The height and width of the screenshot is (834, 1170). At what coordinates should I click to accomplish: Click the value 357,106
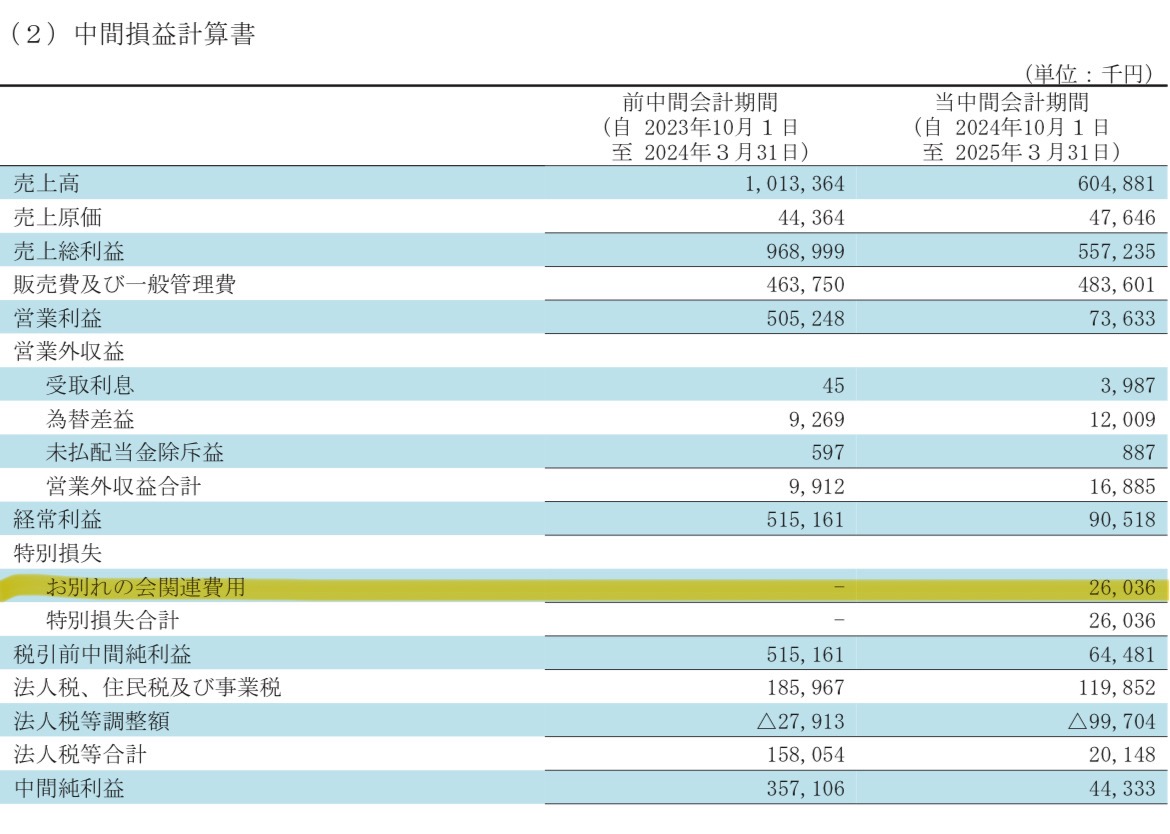click(805, 788)
